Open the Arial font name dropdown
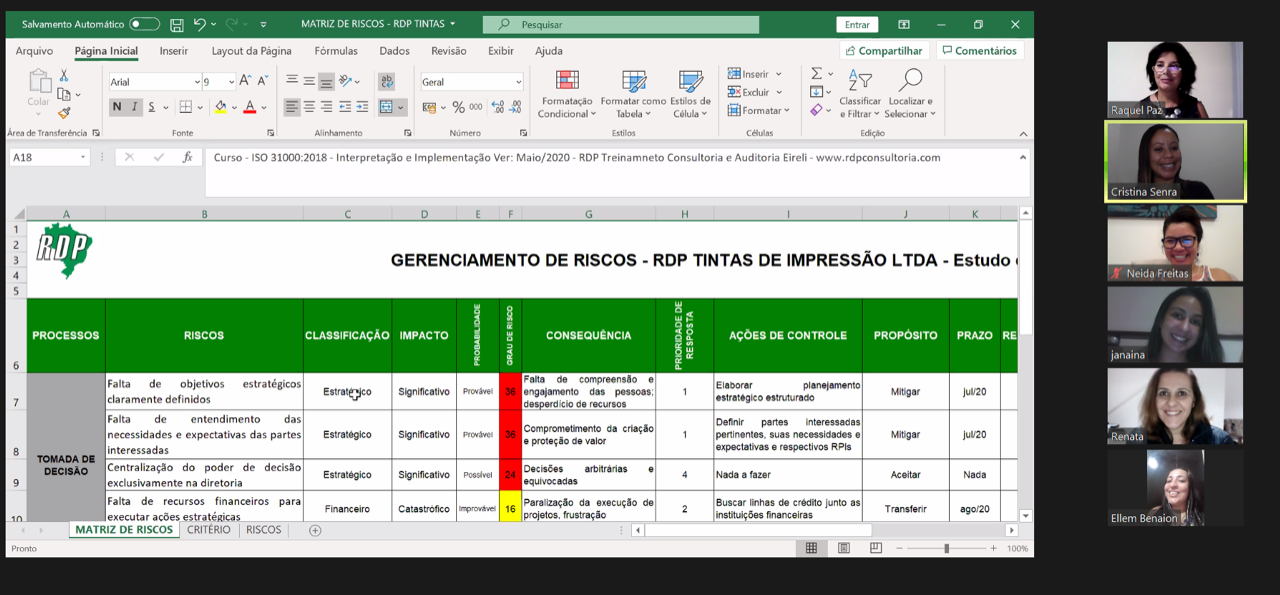 tap(197, 82)
